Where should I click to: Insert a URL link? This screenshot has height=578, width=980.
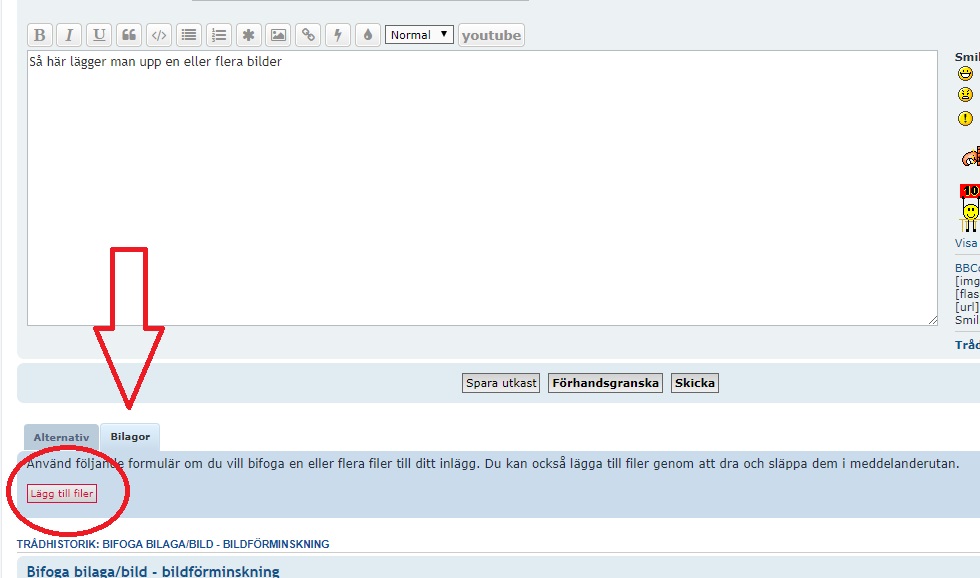coord(308,35)
